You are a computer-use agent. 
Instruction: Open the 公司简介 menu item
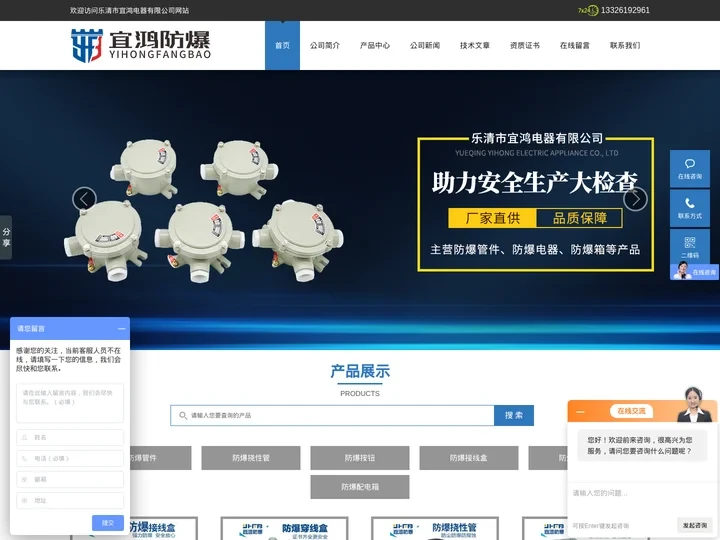[325, 45]
